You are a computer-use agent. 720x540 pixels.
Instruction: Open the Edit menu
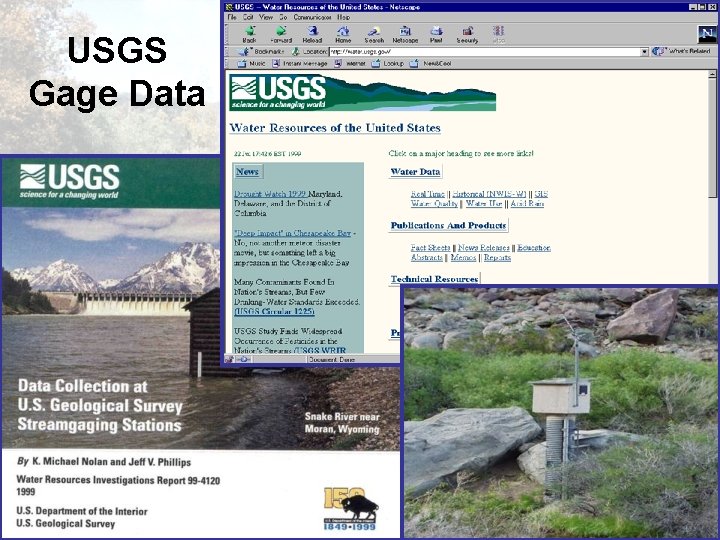248,17
